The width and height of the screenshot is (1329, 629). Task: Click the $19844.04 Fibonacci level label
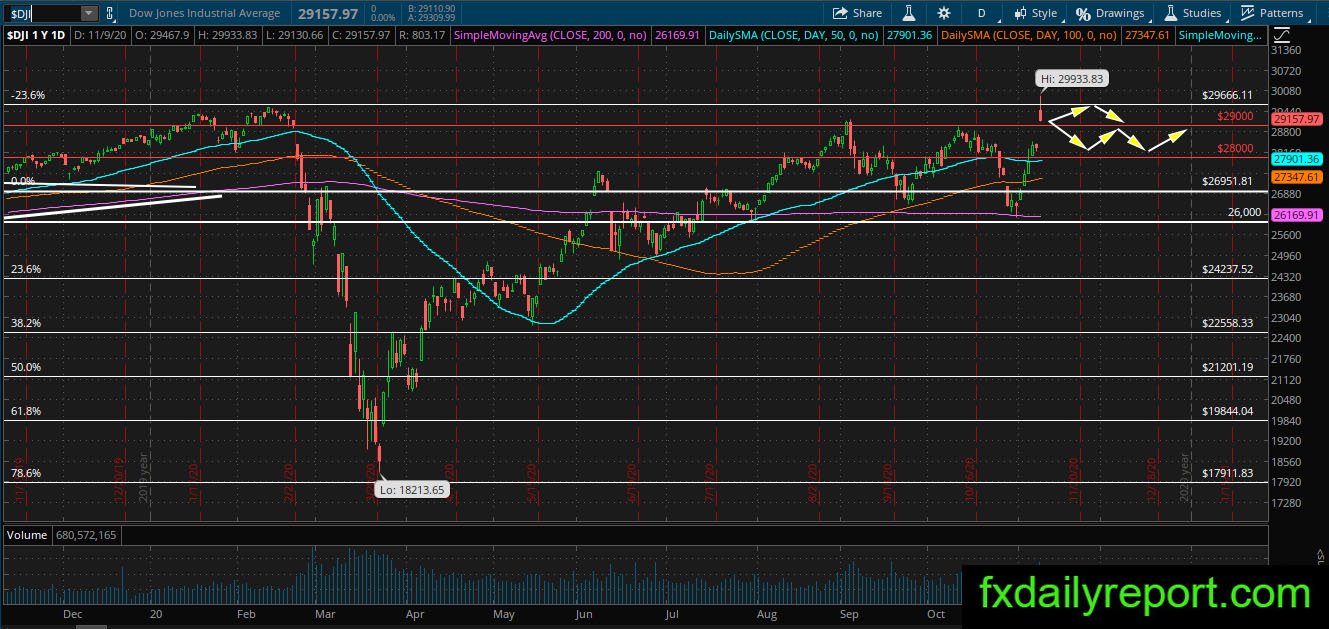tap(1227, 411)
